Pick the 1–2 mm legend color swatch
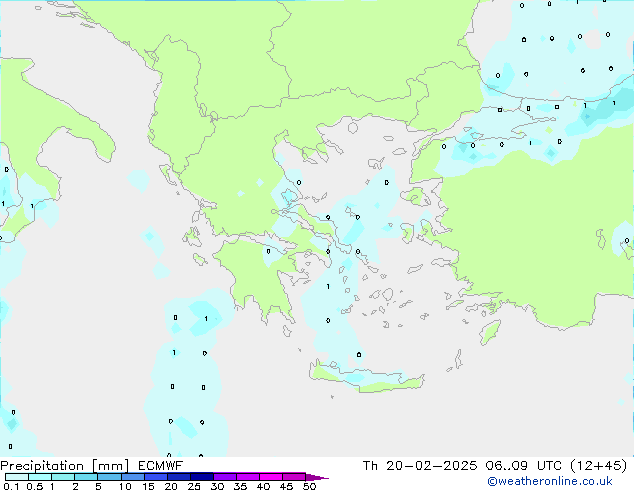This screenshot has width=634, height=490. tap(63, 477)
